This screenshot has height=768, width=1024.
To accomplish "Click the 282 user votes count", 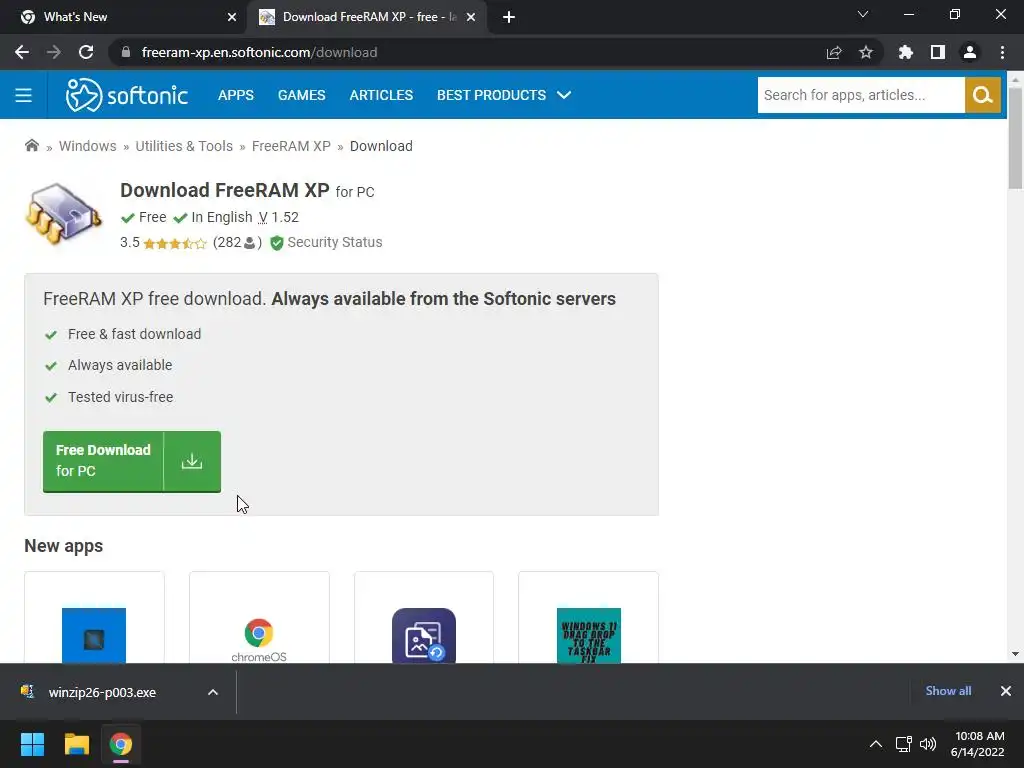I will coord(237,242).
